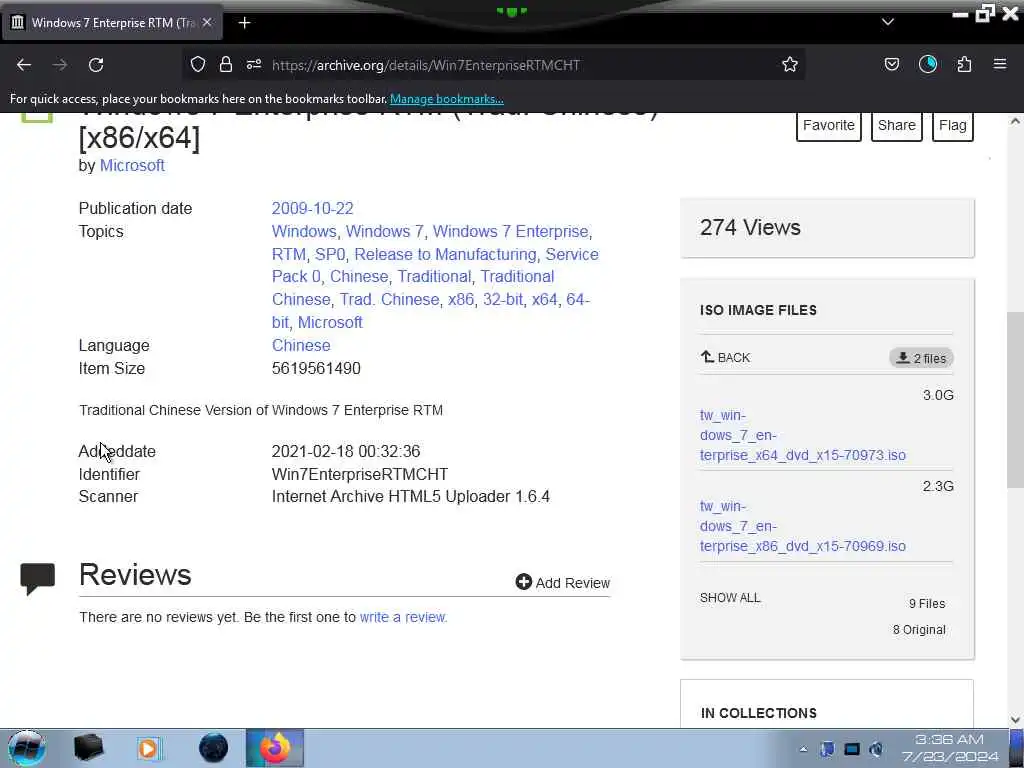
Task: Reload the page with refresh icon
Action: [x=96, y=65]
